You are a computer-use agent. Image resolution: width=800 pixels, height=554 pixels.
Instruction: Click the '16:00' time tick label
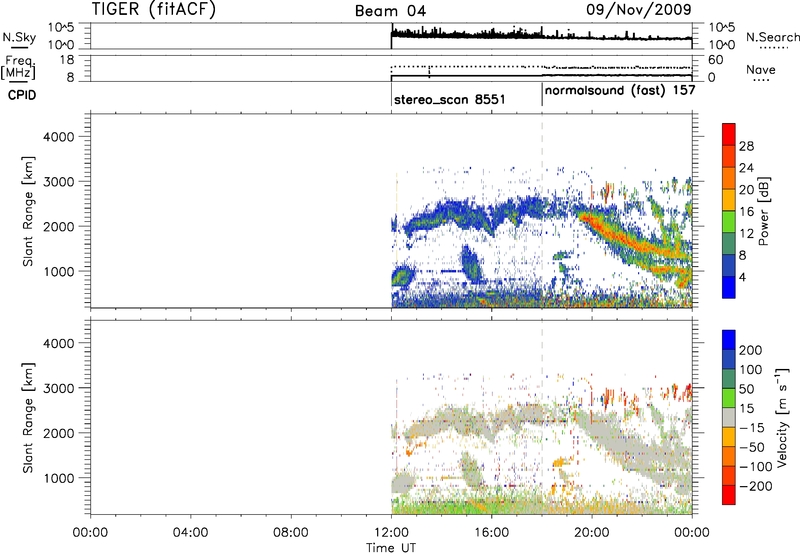pyautogui.click(x=491, y=533)
